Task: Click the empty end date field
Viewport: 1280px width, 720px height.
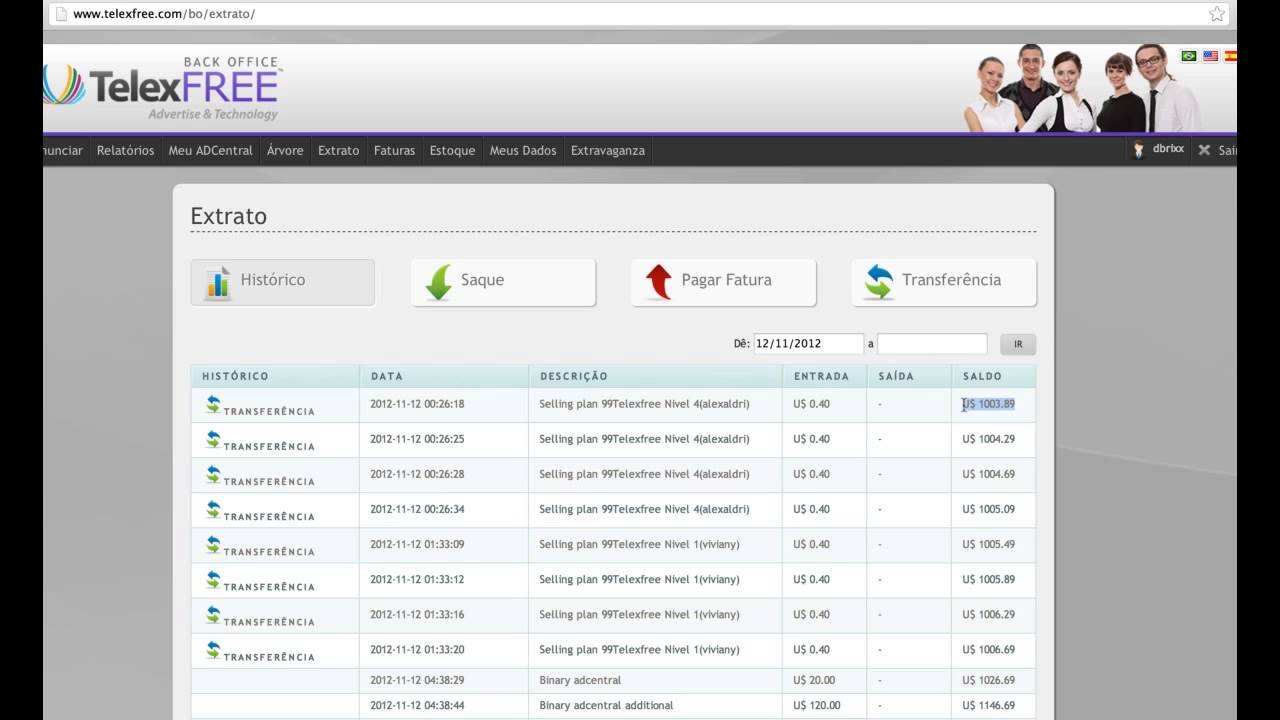Action: pyautogui.click(x=932, y=343)
